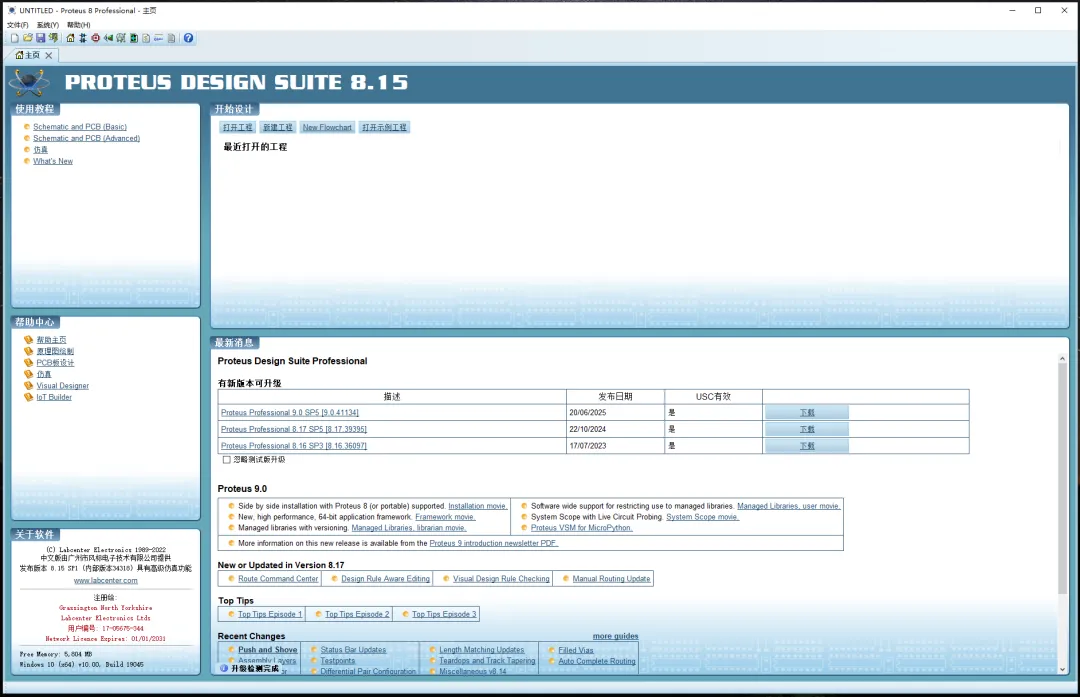1080x697 pixels.
Task: Click the 新建工程 button
Action: pyautogui.click(x=278, y=127)
